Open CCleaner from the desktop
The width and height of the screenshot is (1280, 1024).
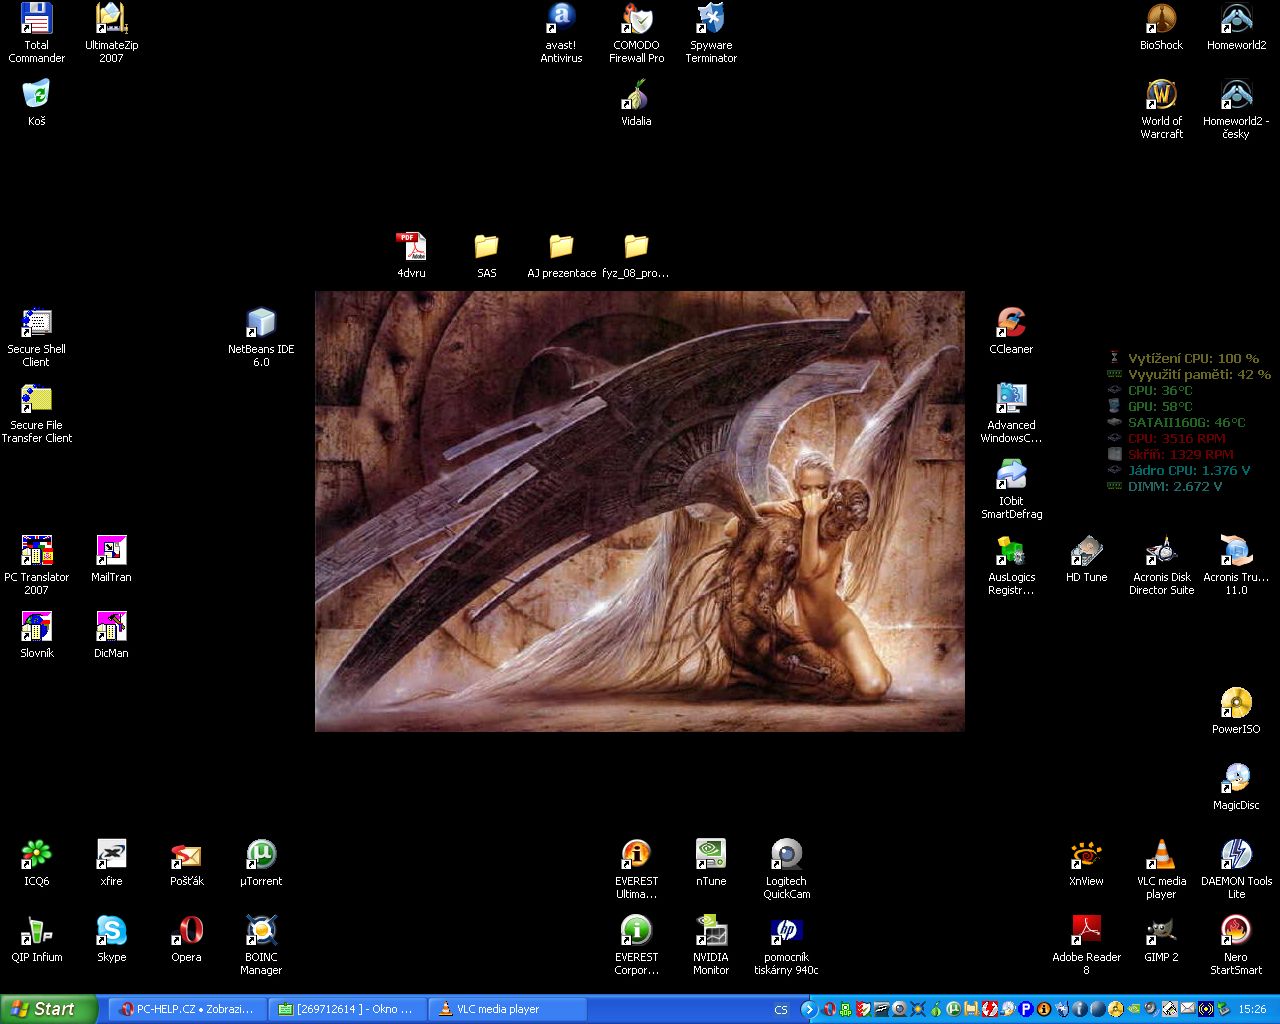(1011, 324)
